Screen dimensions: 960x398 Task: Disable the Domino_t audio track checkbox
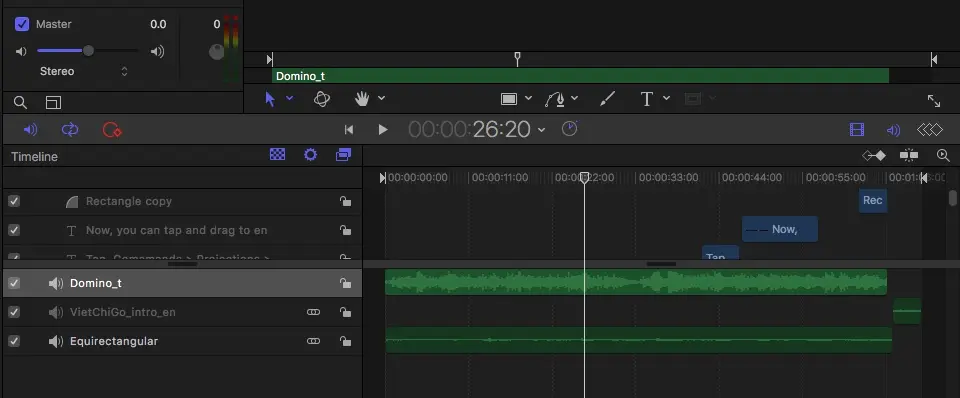pos(14,283)
